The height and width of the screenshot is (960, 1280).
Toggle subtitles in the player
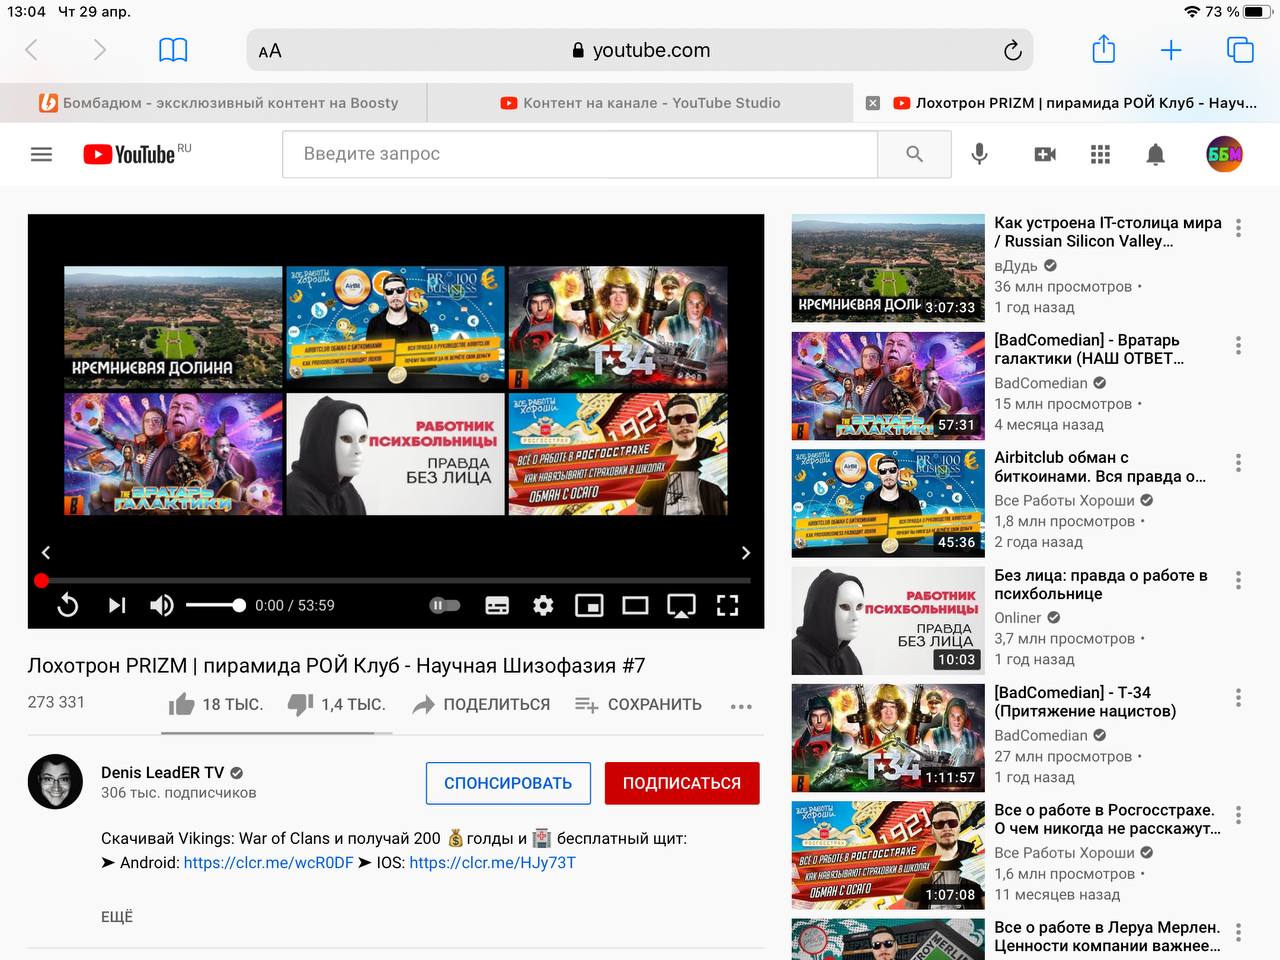pos(497,605)
